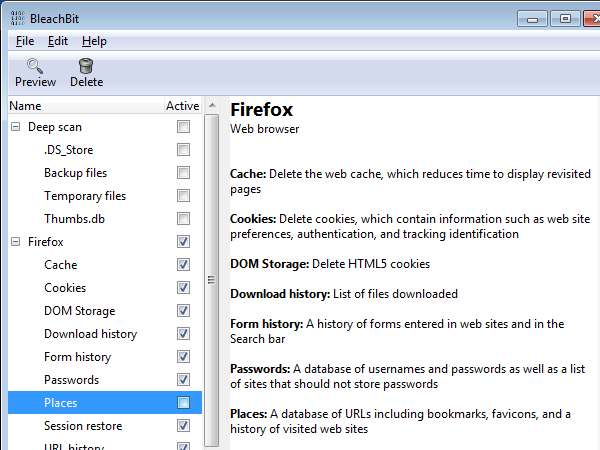
Task: Uncheck the Passwords checkbox
Action: tap(183, 380)
